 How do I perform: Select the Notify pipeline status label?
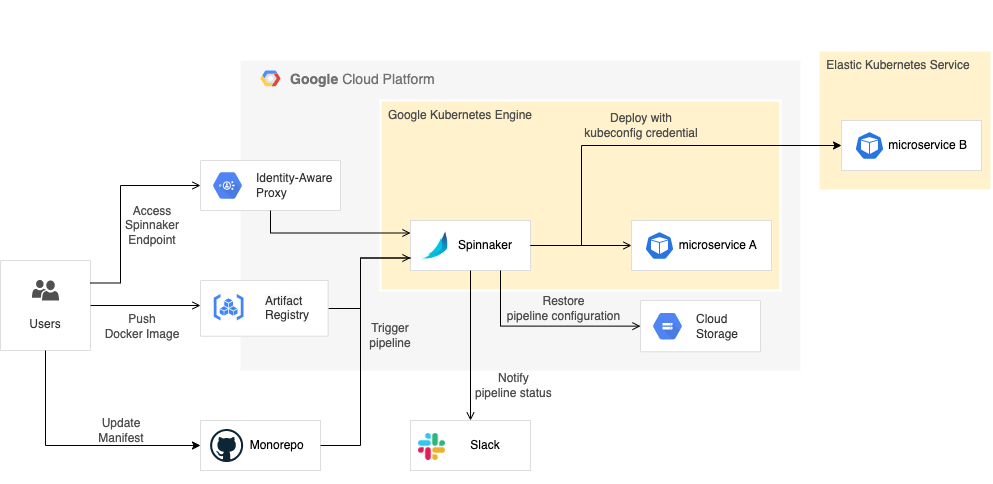513,386
